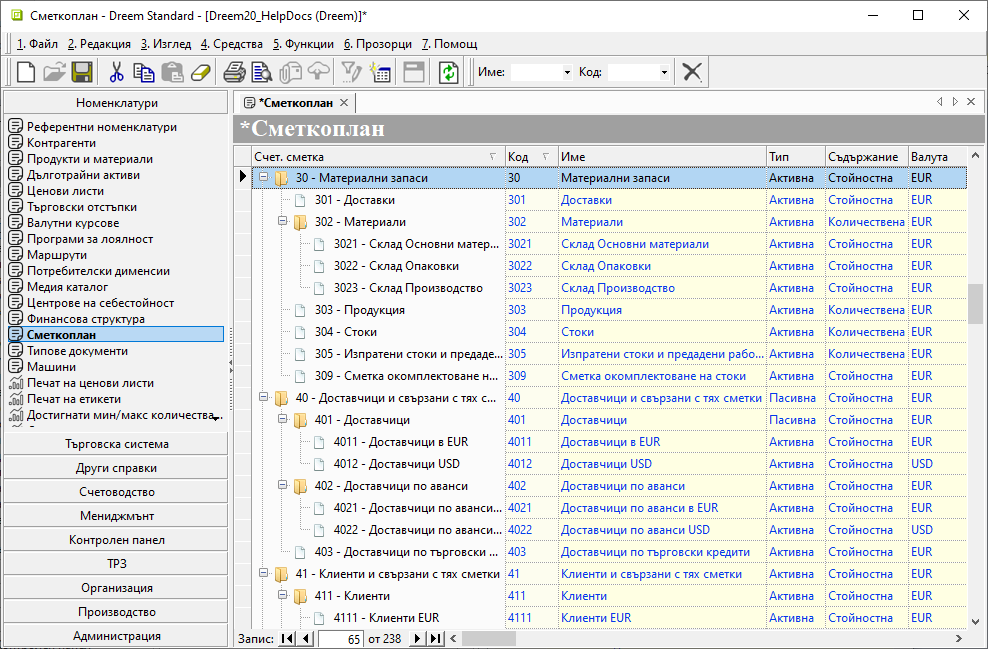988x649 pixels.
Task: Click the New document icon
Action: click(x=26, y=72)
